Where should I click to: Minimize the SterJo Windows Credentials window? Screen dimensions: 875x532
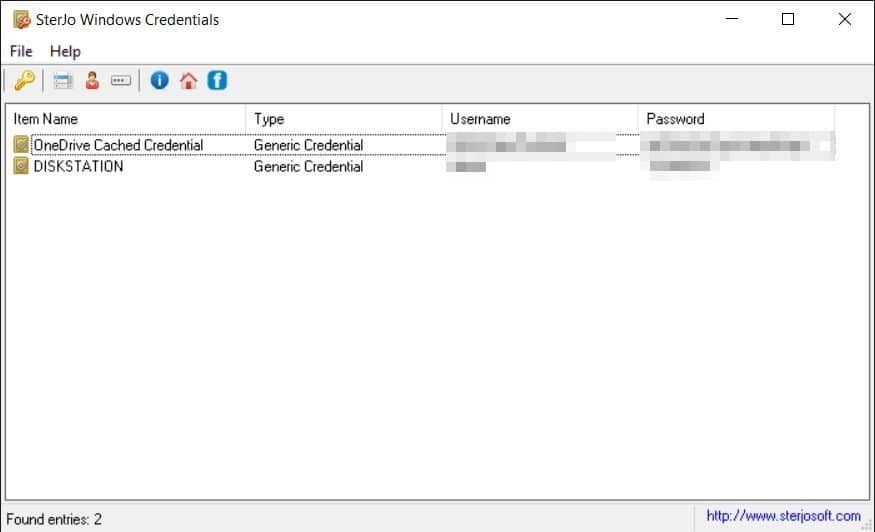[732, 19]
